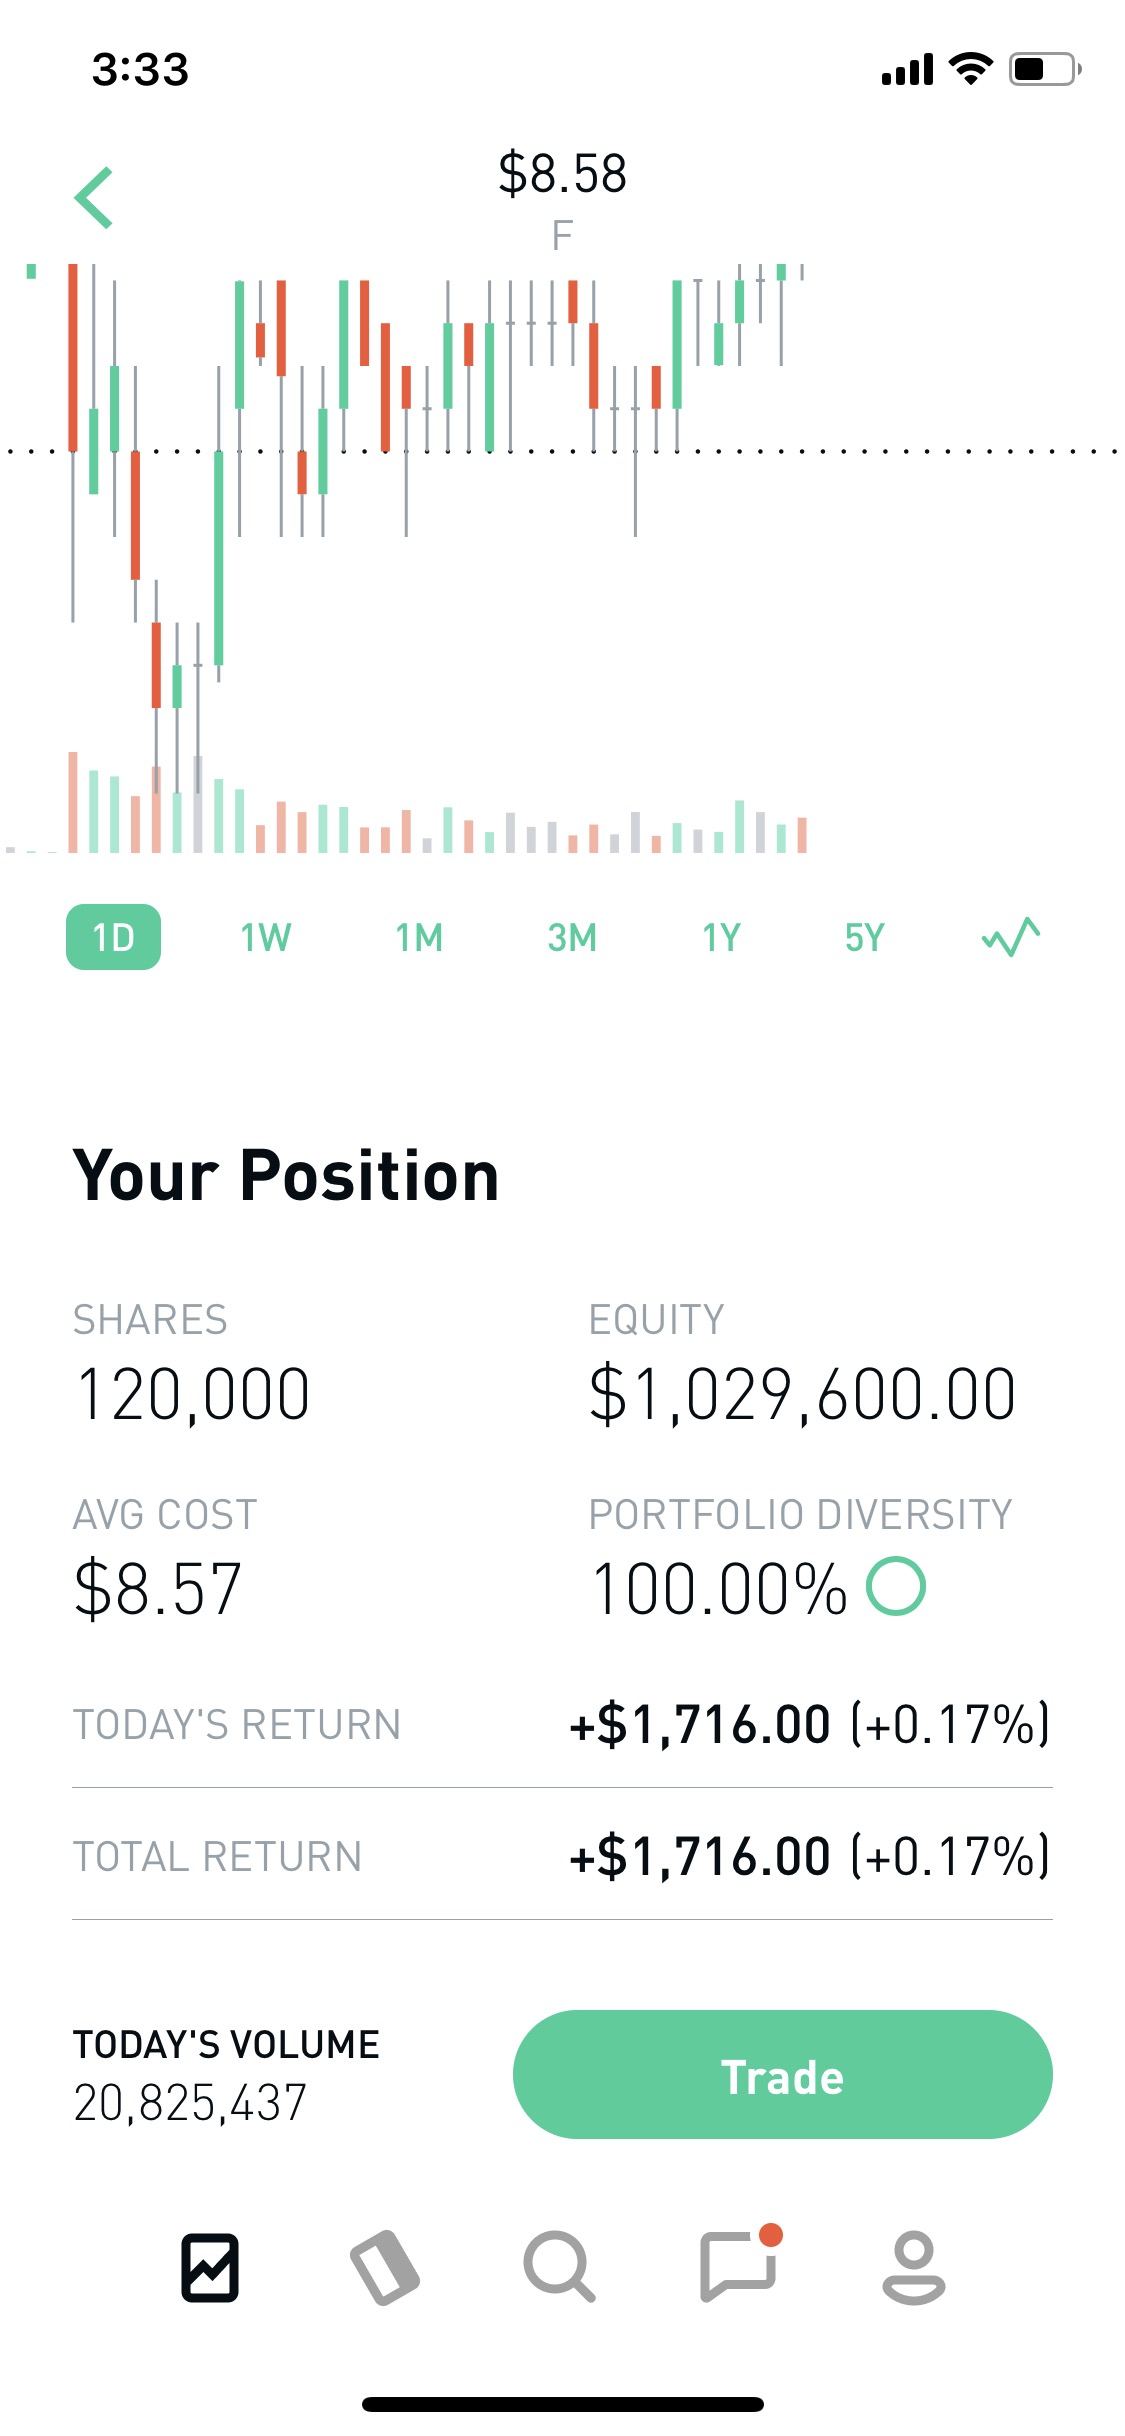
Task: Switch chart to 1M range
Action: coord(419,937)
